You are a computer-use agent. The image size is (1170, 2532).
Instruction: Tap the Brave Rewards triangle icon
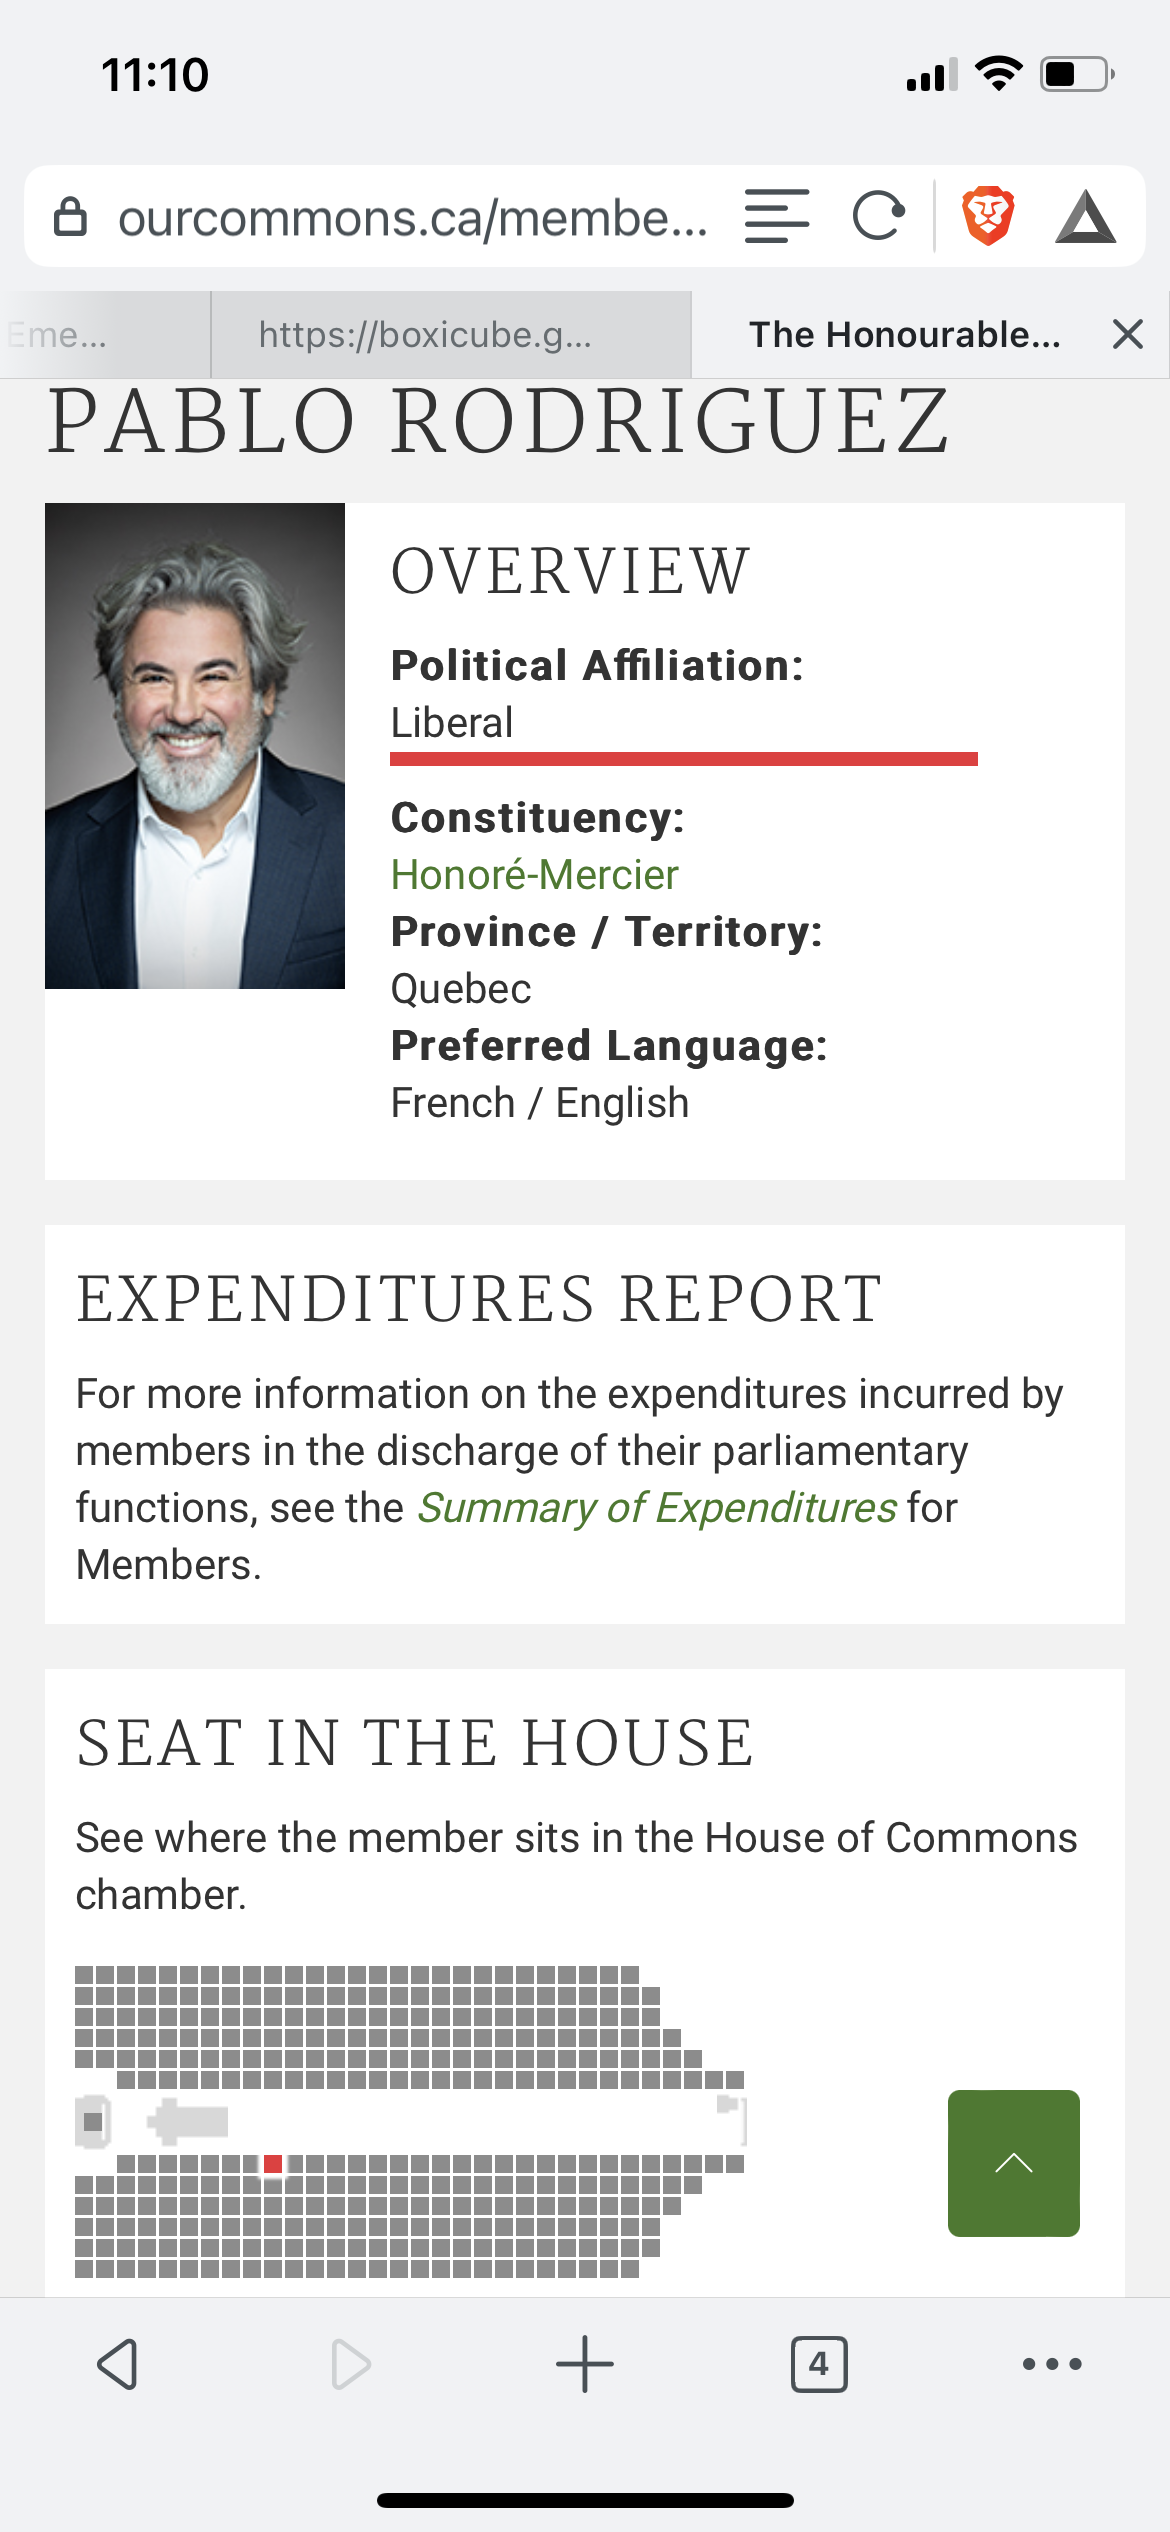pyautogui.click(x=1085, y=218)
